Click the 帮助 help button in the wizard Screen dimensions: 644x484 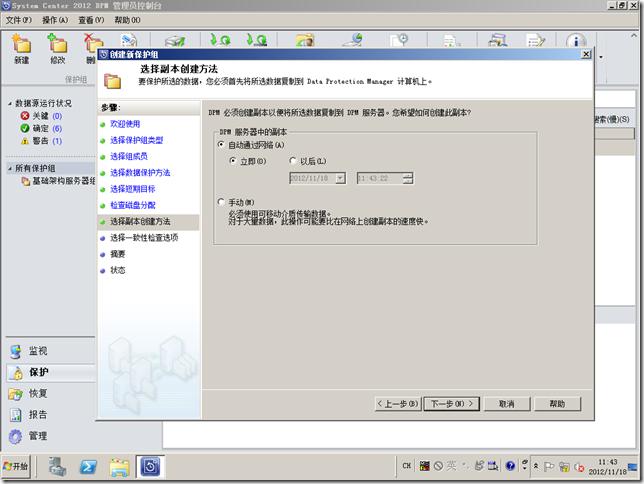coord(557,404)
